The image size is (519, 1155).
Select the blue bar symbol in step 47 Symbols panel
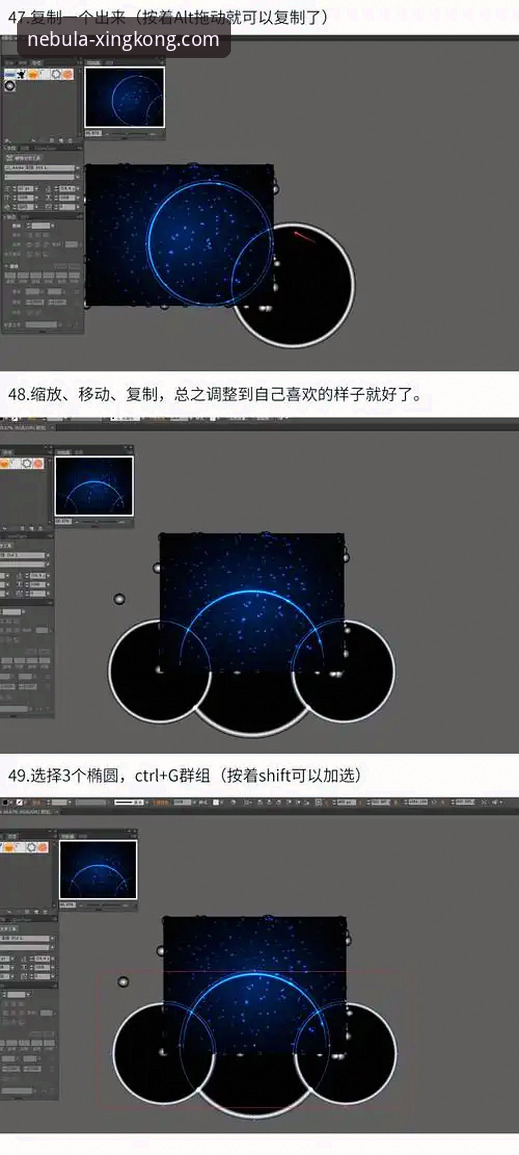[x=10, y=74]
